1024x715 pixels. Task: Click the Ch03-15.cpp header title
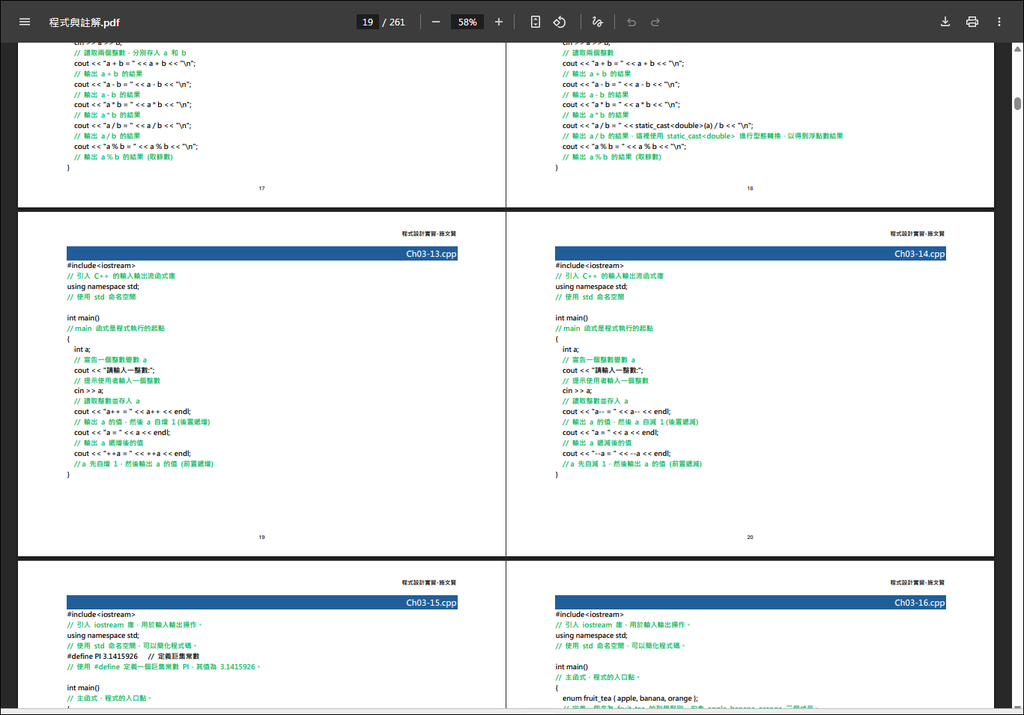point(431,602)
